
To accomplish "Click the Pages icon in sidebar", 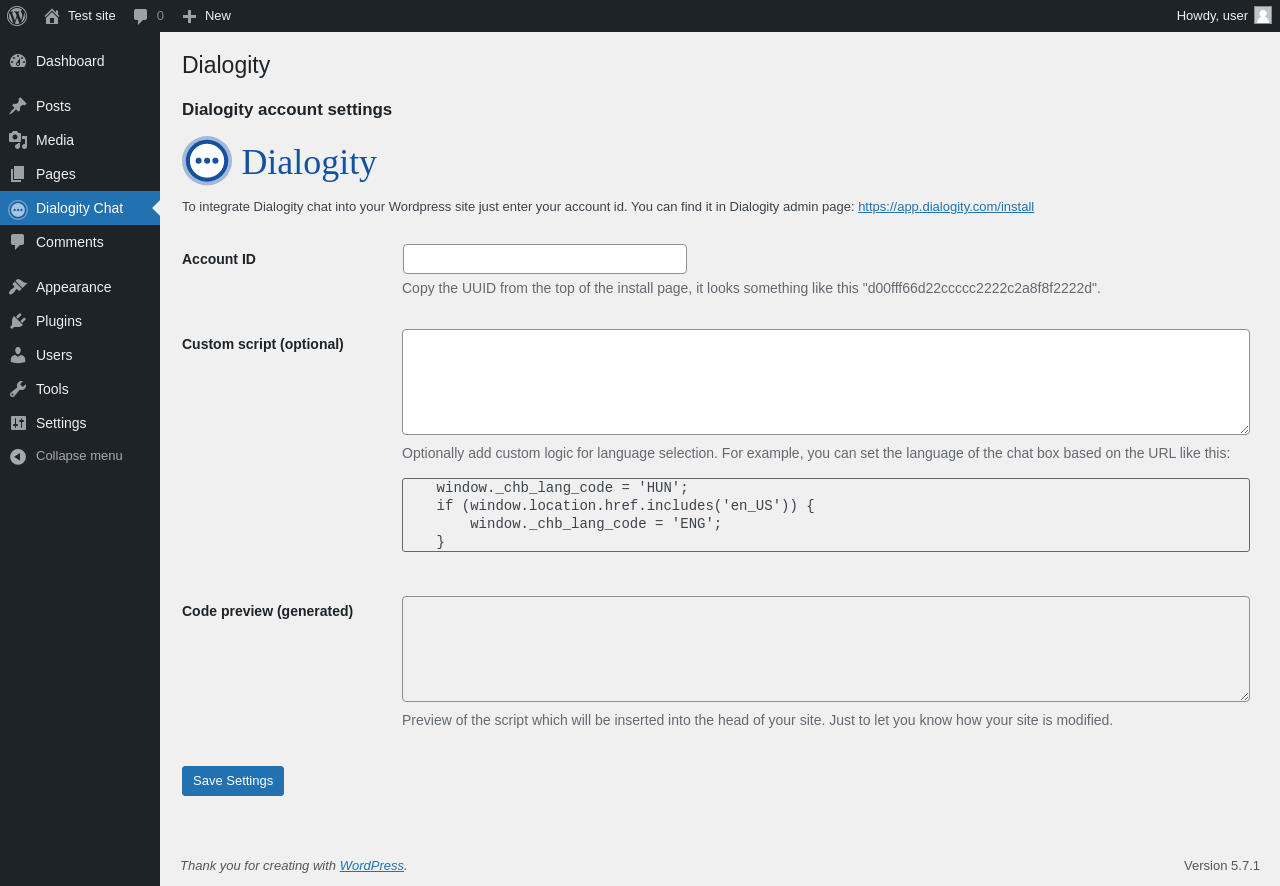I will click(x=18, y=174).
